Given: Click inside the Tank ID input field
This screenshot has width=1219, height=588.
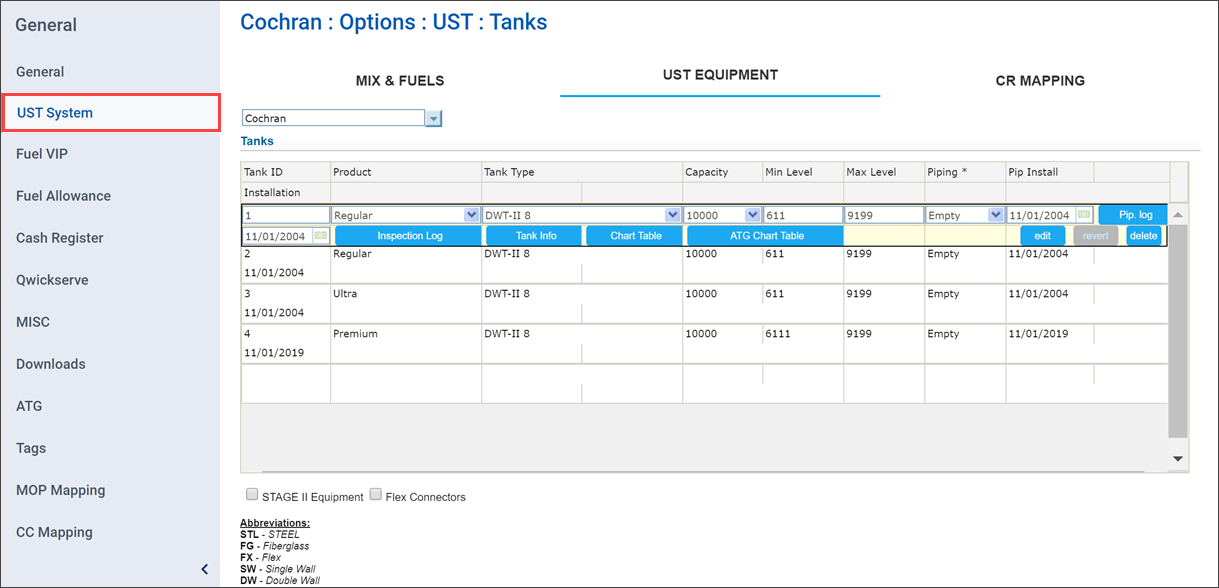Looking at the screenshot, I should (285, 214).
